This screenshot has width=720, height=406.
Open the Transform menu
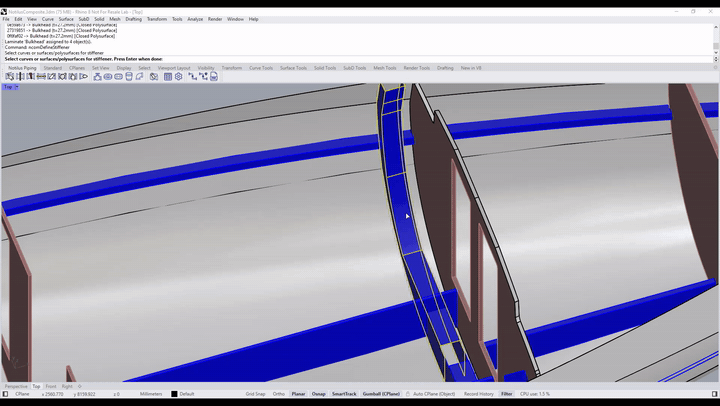click(x=157, y=19)
